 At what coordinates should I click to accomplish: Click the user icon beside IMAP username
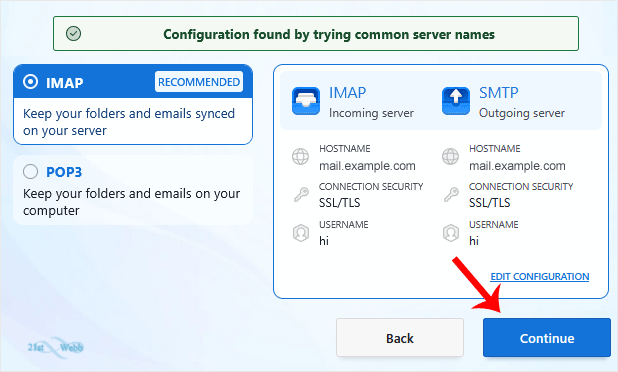click(x=300, y=232)
